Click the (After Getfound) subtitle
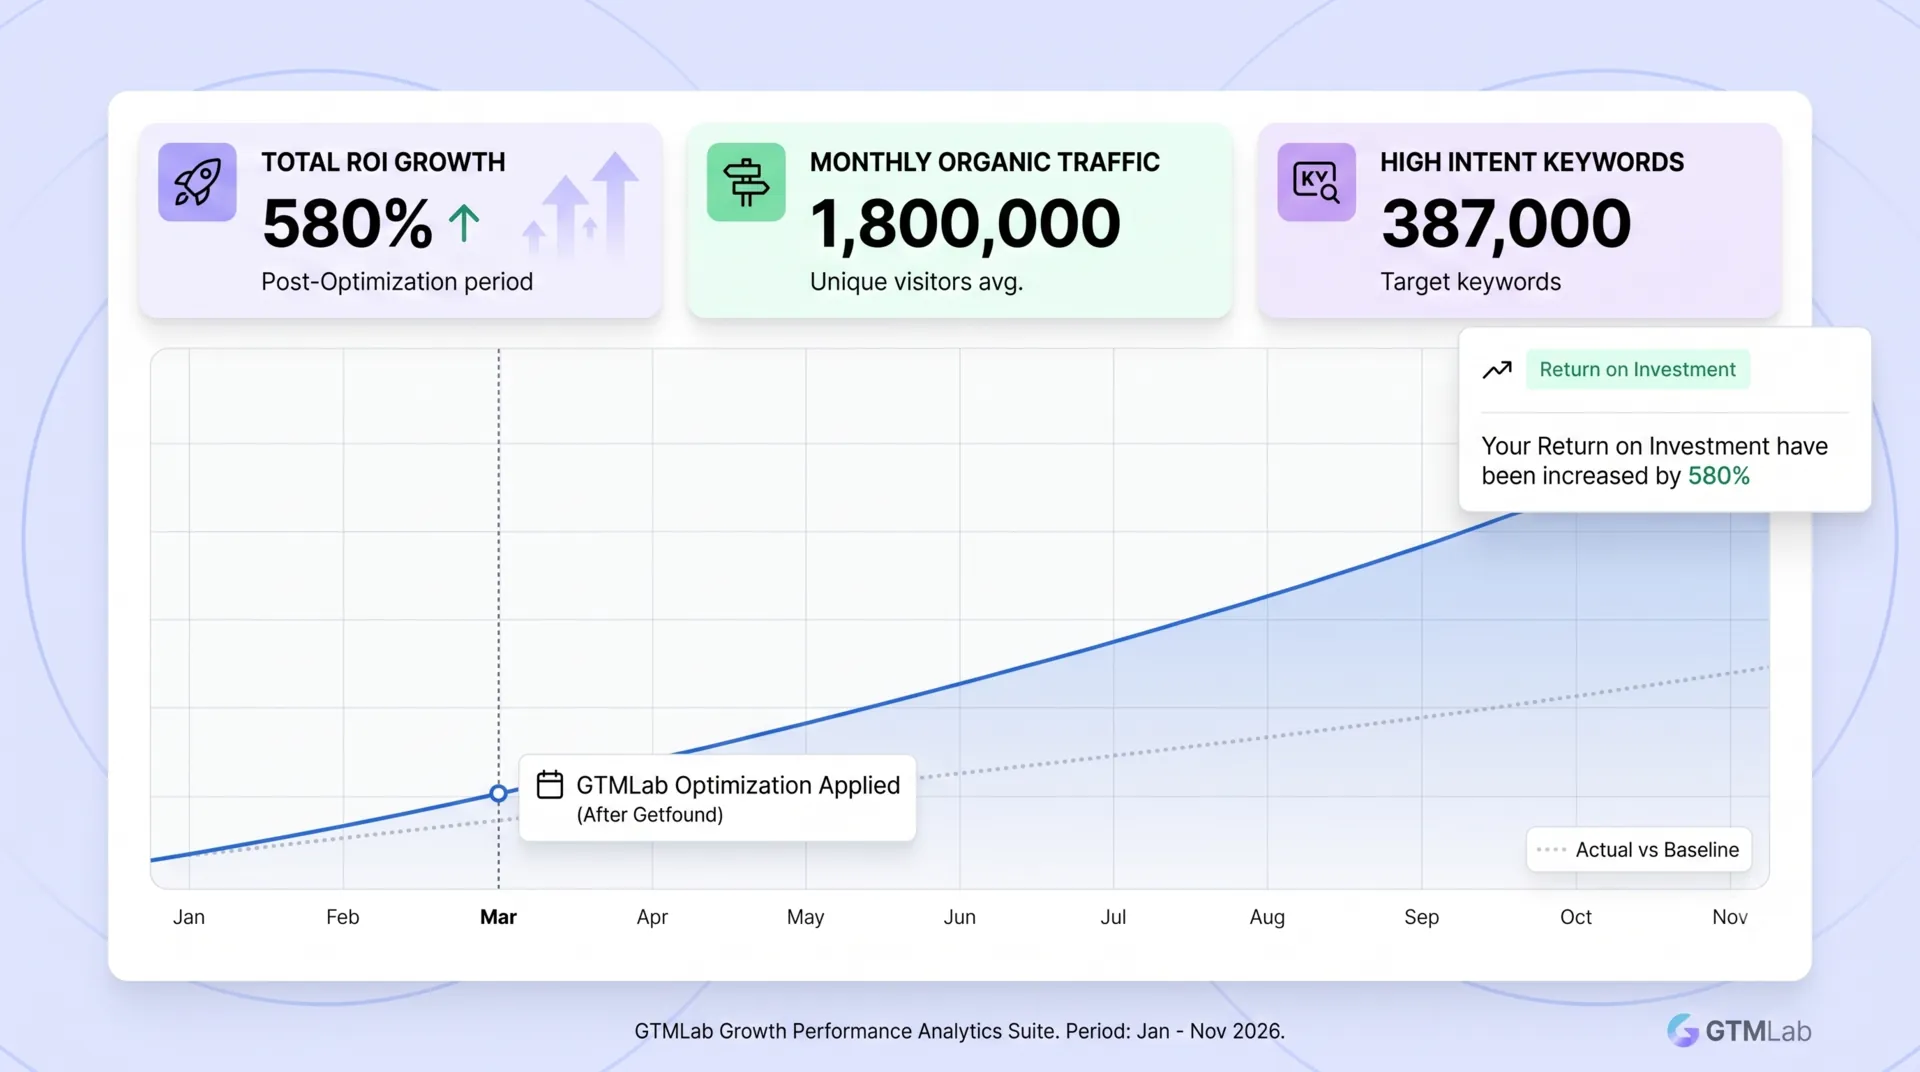This screenshot has height=1072, width=1920. [650, 815]
